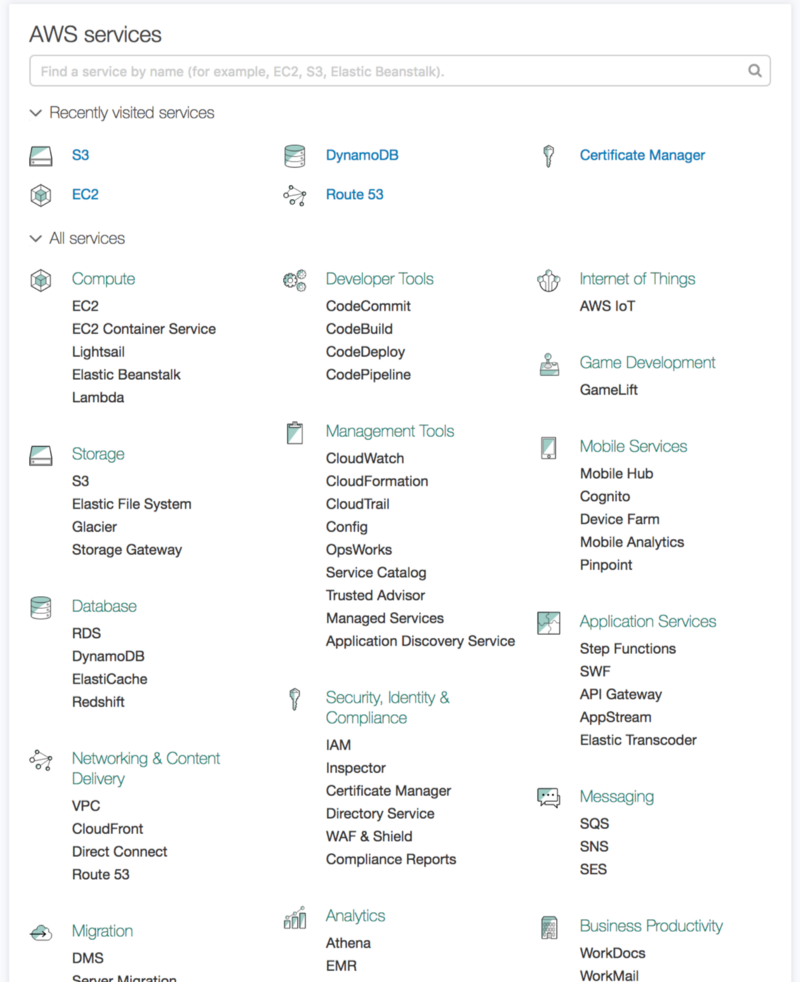Click the search magnifier icon
Screen dimensions: 800x982
point(755,71)
